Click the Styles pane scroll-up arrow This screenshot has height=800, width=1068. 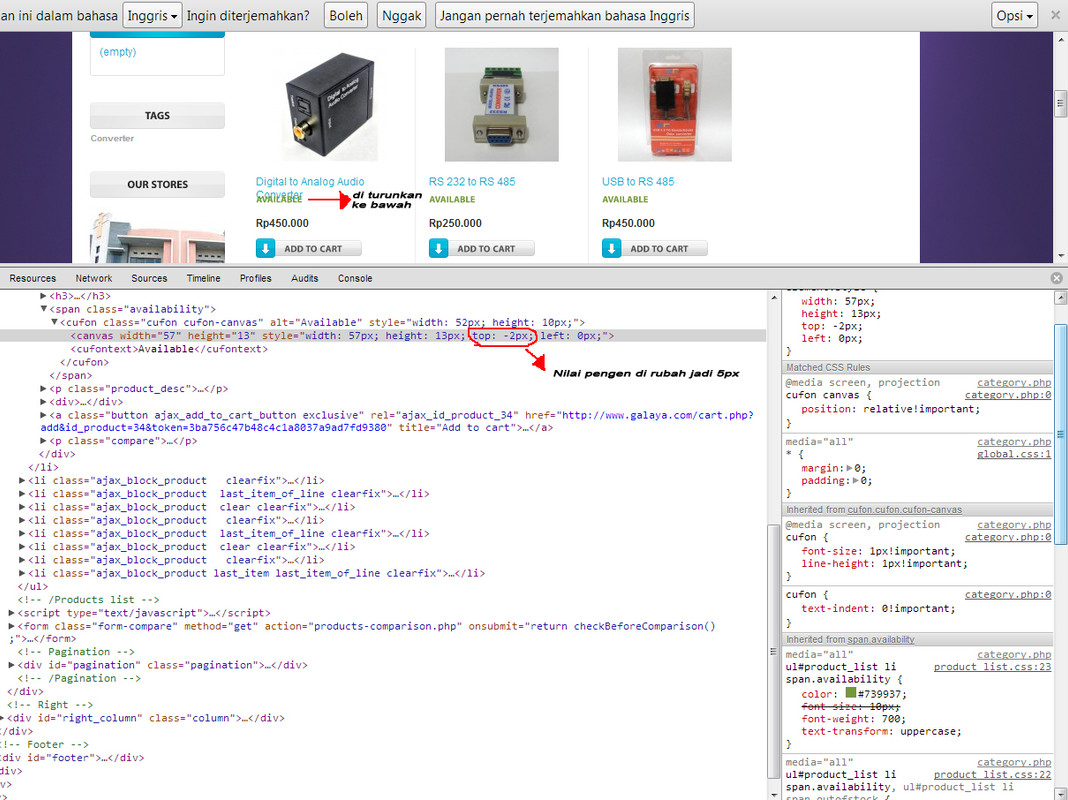(x=1061, y=298)
